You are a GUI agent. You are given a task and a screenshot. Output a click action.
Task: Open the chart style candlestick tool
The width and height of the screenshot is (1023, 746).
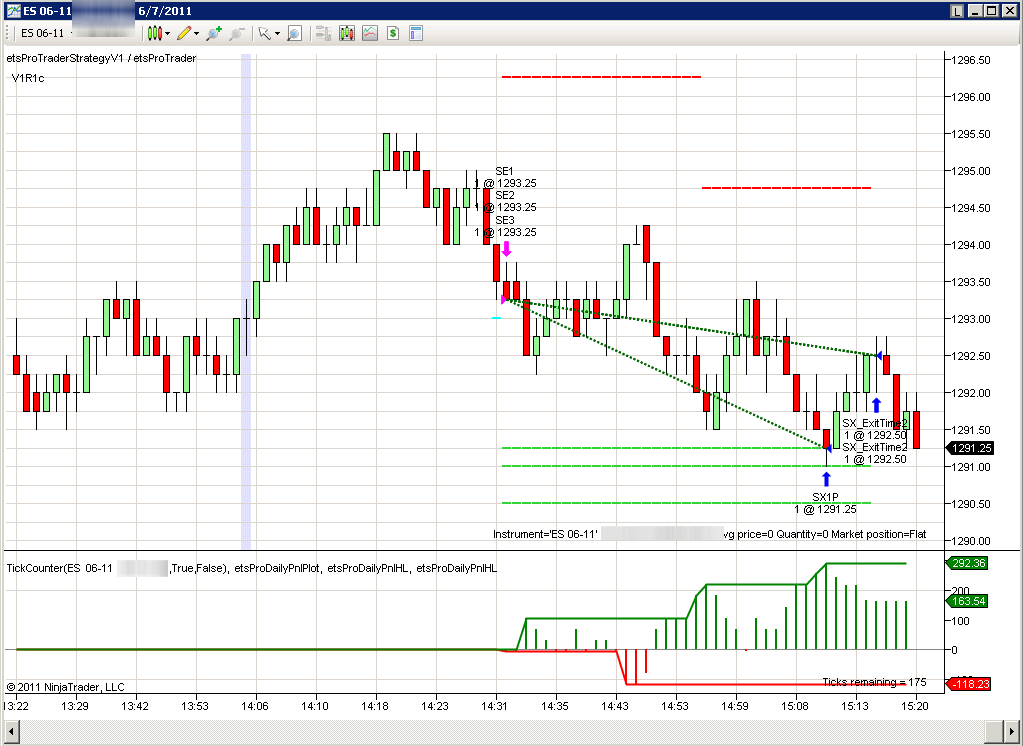click(154, 33)
